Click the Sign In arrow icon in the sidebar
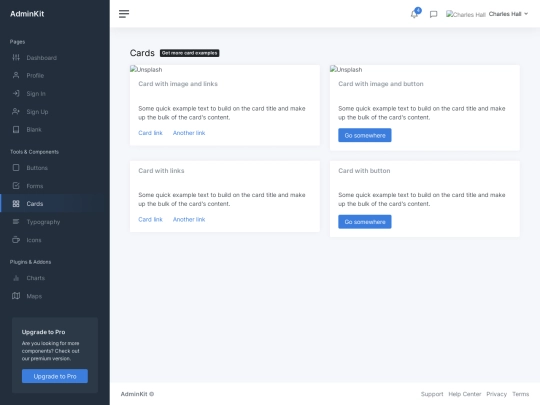The width and height of the screenshot is (540, 405). (x=16, y=93)
